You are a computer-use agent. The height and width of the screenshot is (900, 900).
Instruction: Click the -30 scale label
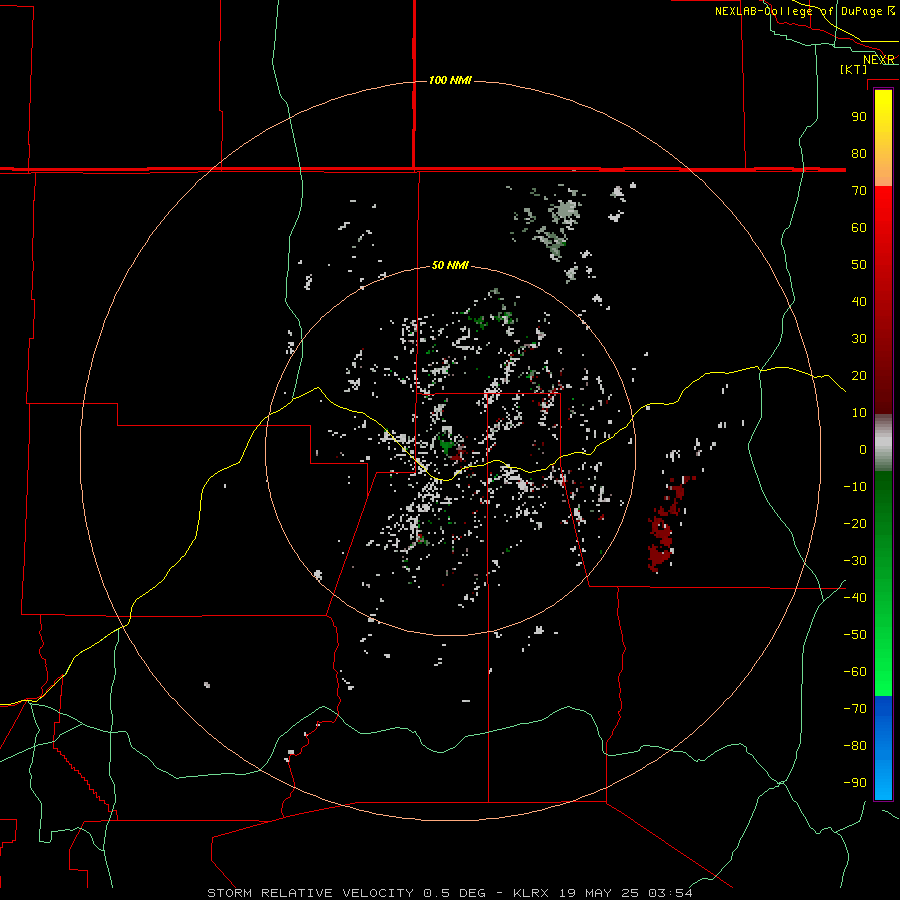coord(855,561)
